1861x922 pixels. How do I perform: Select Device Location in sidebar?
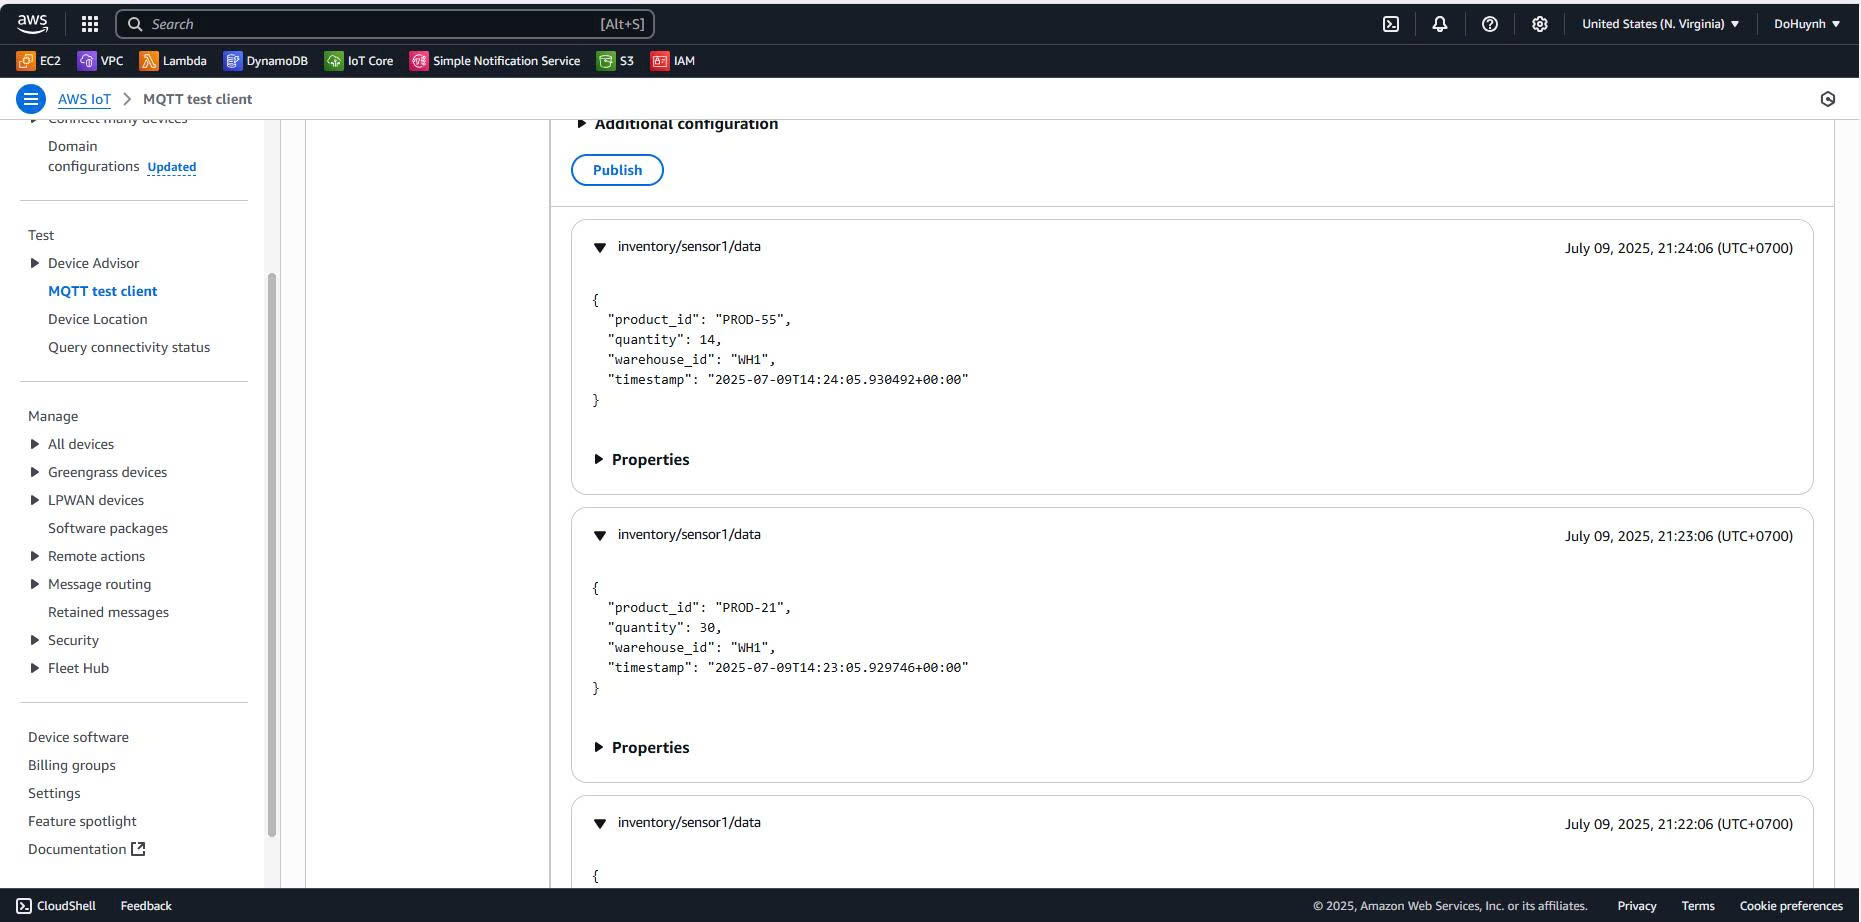(97, 319)
